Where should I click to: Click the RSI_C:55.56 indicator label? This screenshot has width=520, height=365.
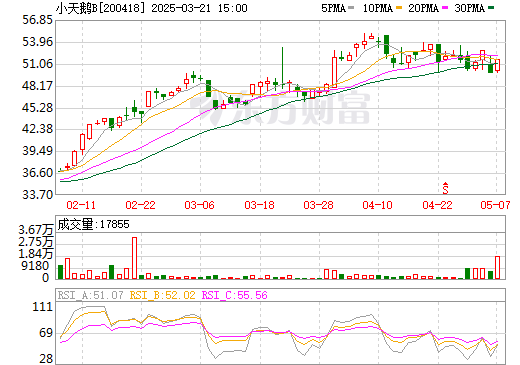pyautogui.click(x=235, y=295)
